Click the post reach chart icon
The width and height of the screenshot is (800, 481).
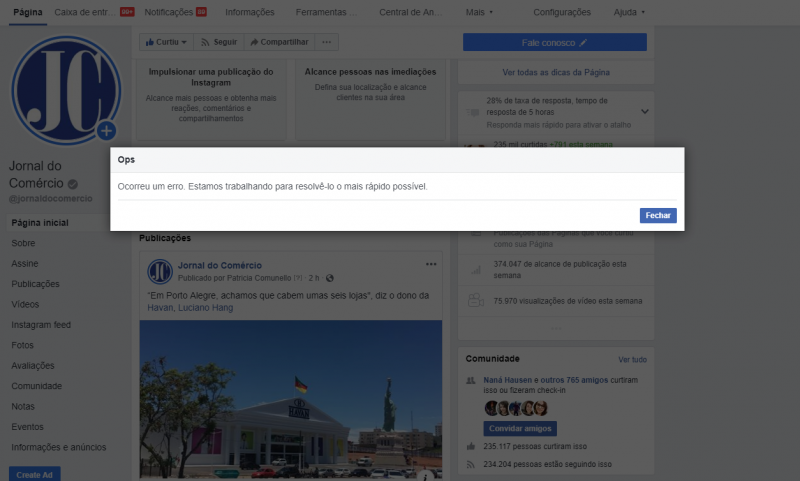(x=475, y=269)
